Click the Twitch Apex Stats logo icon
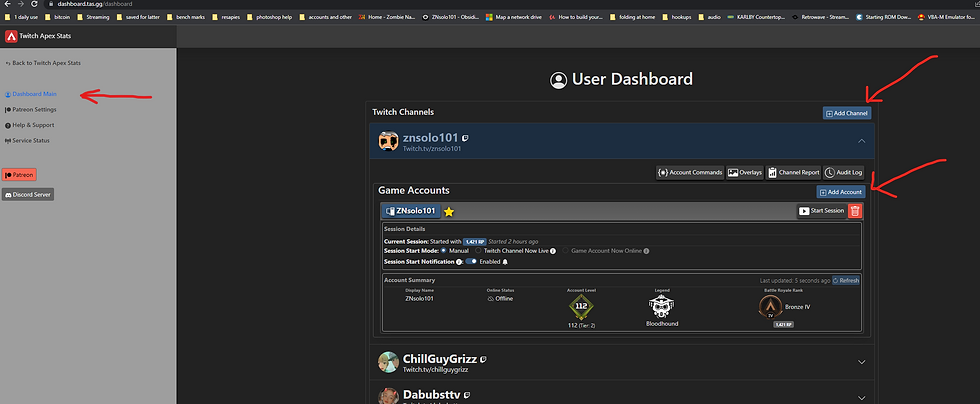Viewport: 980px width, 404px height. (11, 36)
